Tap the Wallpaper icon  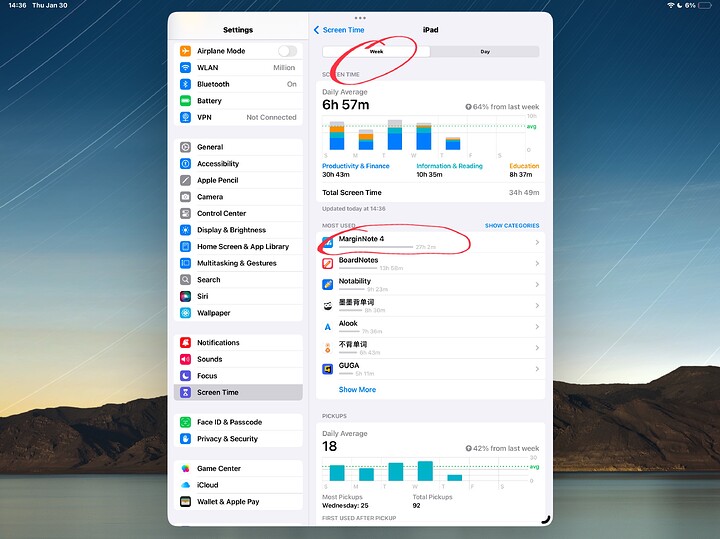pos(185,313)
